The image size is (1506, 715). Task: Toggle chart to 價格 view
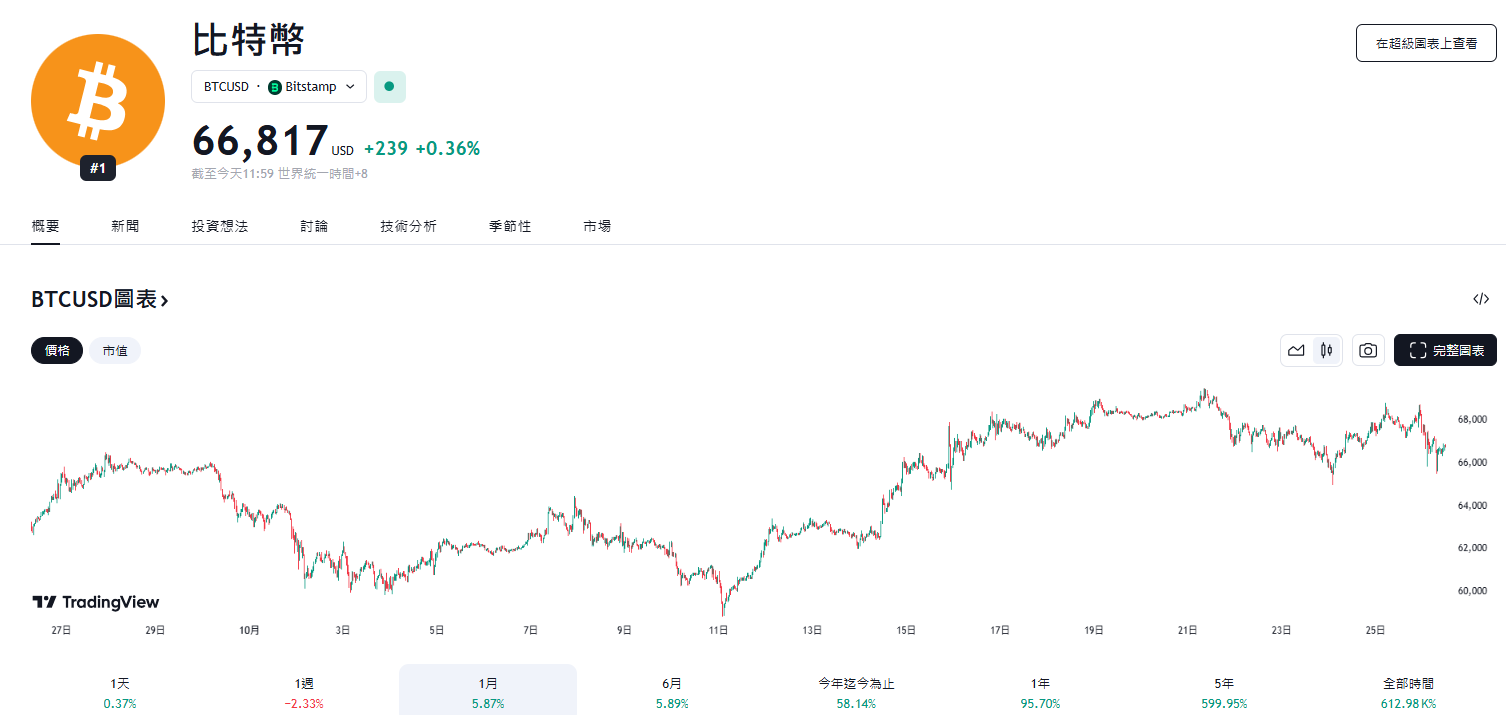point(57,351)
